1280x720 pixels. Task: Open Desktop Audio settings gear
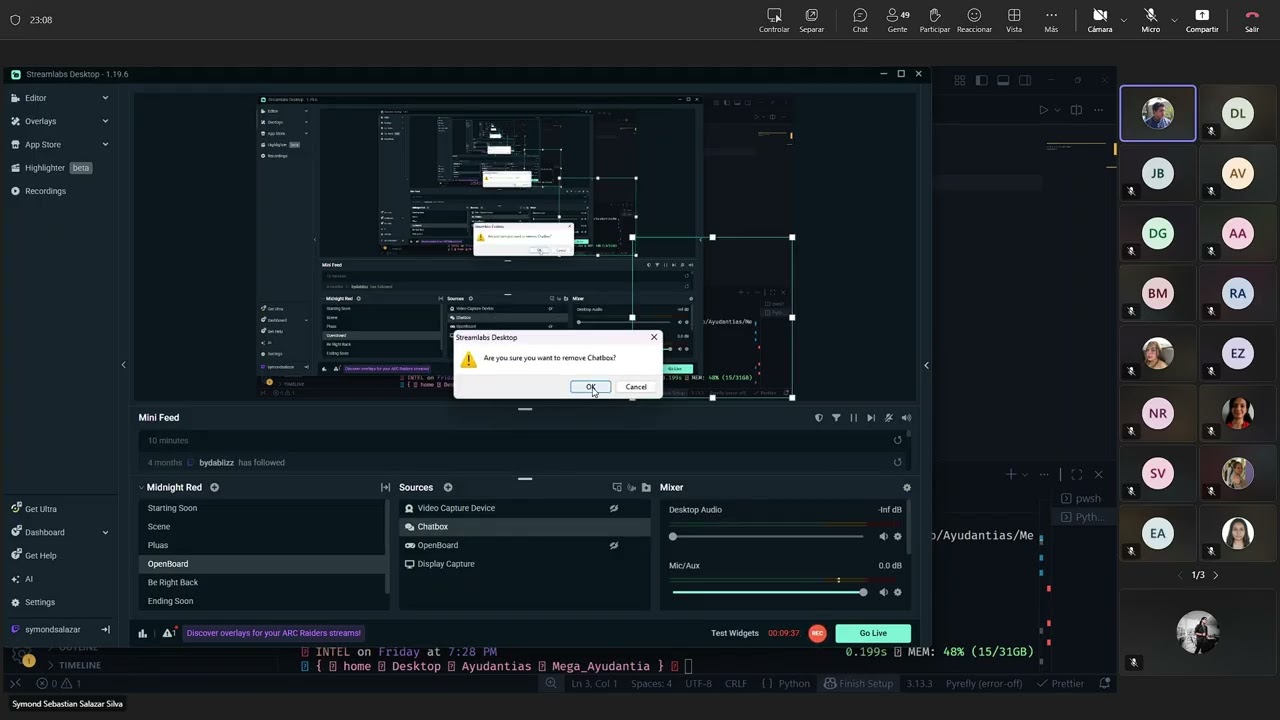(897, 537)
